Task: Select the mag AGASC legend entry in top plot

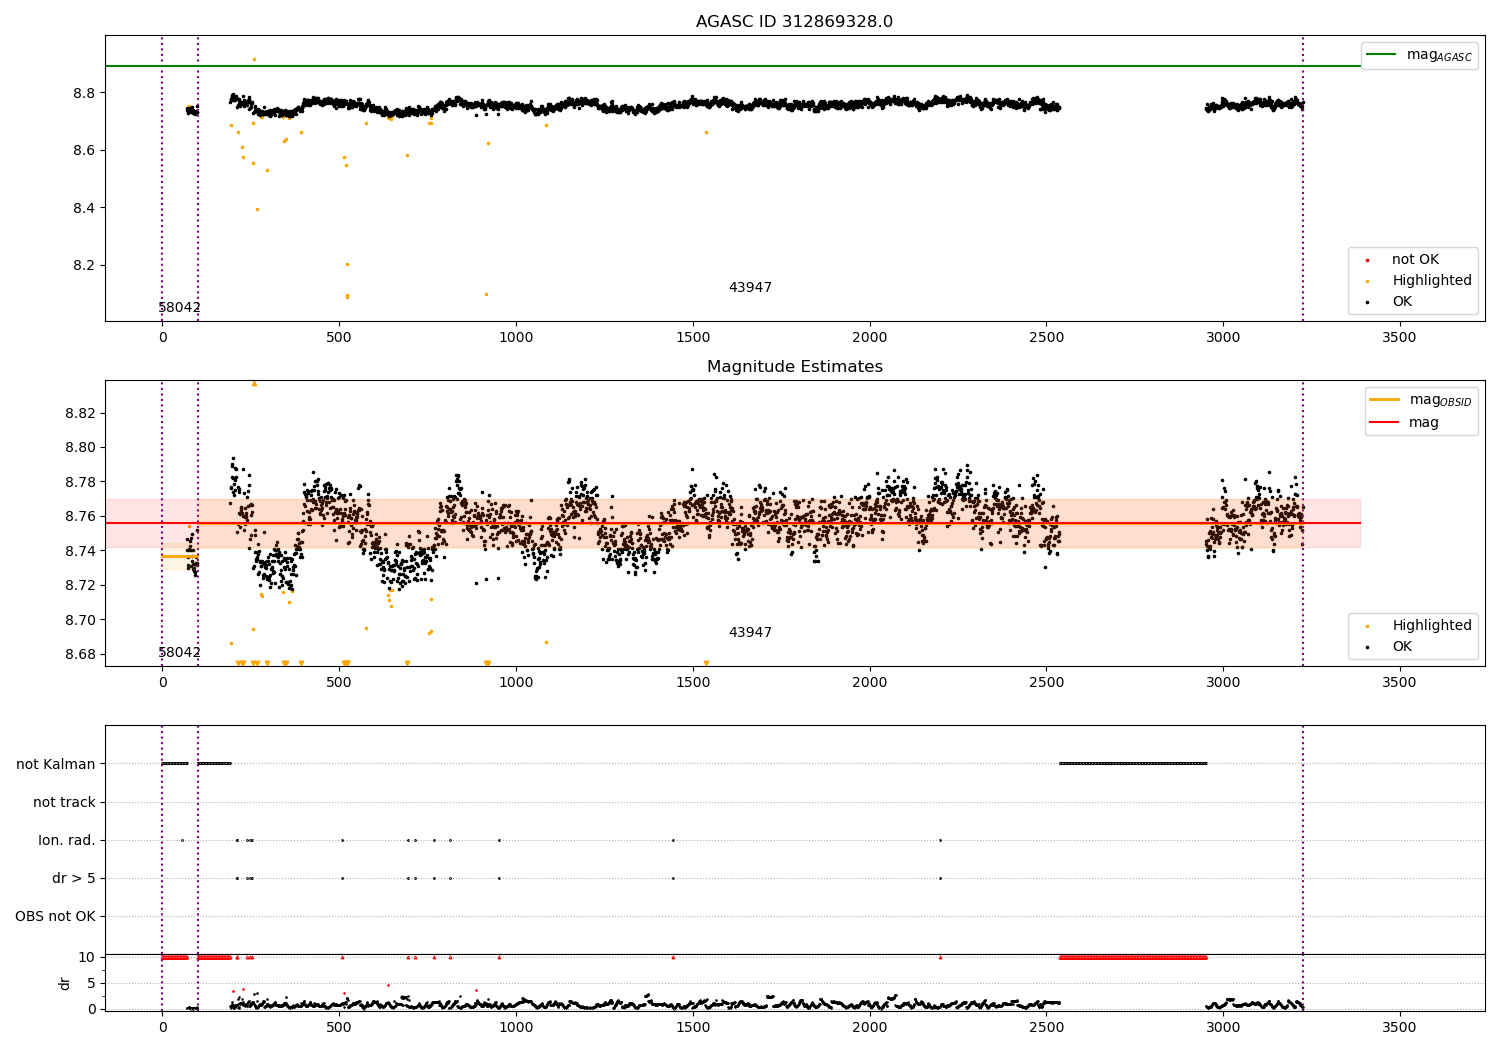Action: point(1419,55)
